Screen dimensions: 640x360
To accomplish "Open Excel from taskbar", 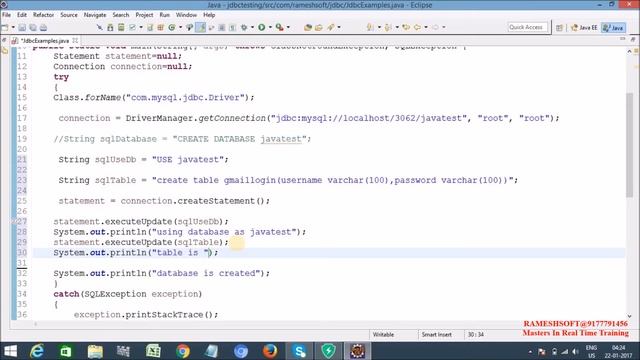I will (x=153, y=351).
